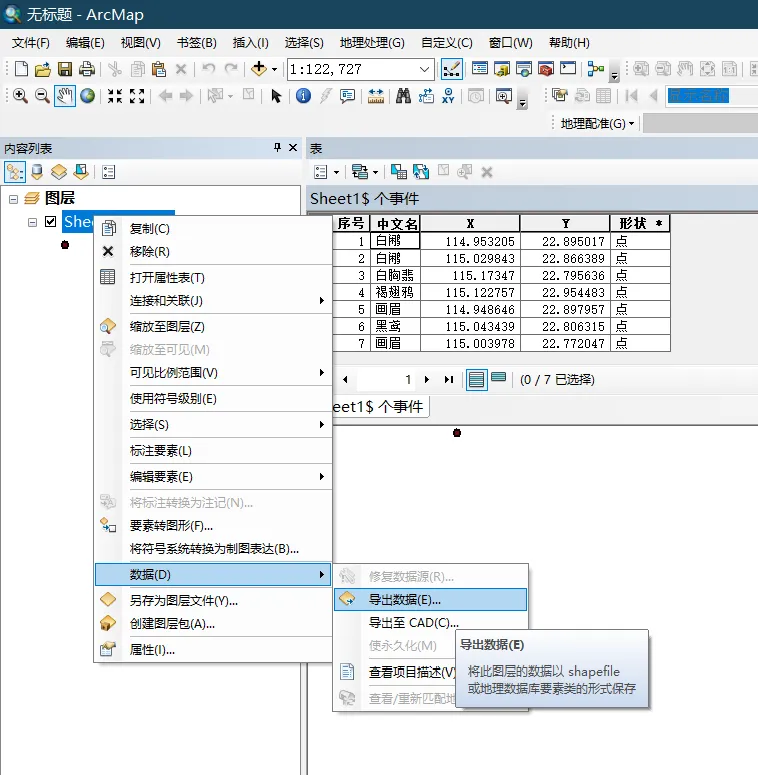Image resolution: width=758 pixels, height=775 pixels.
Task: Click the Fixed Zoom Out arrows icon
Action: 137,95
